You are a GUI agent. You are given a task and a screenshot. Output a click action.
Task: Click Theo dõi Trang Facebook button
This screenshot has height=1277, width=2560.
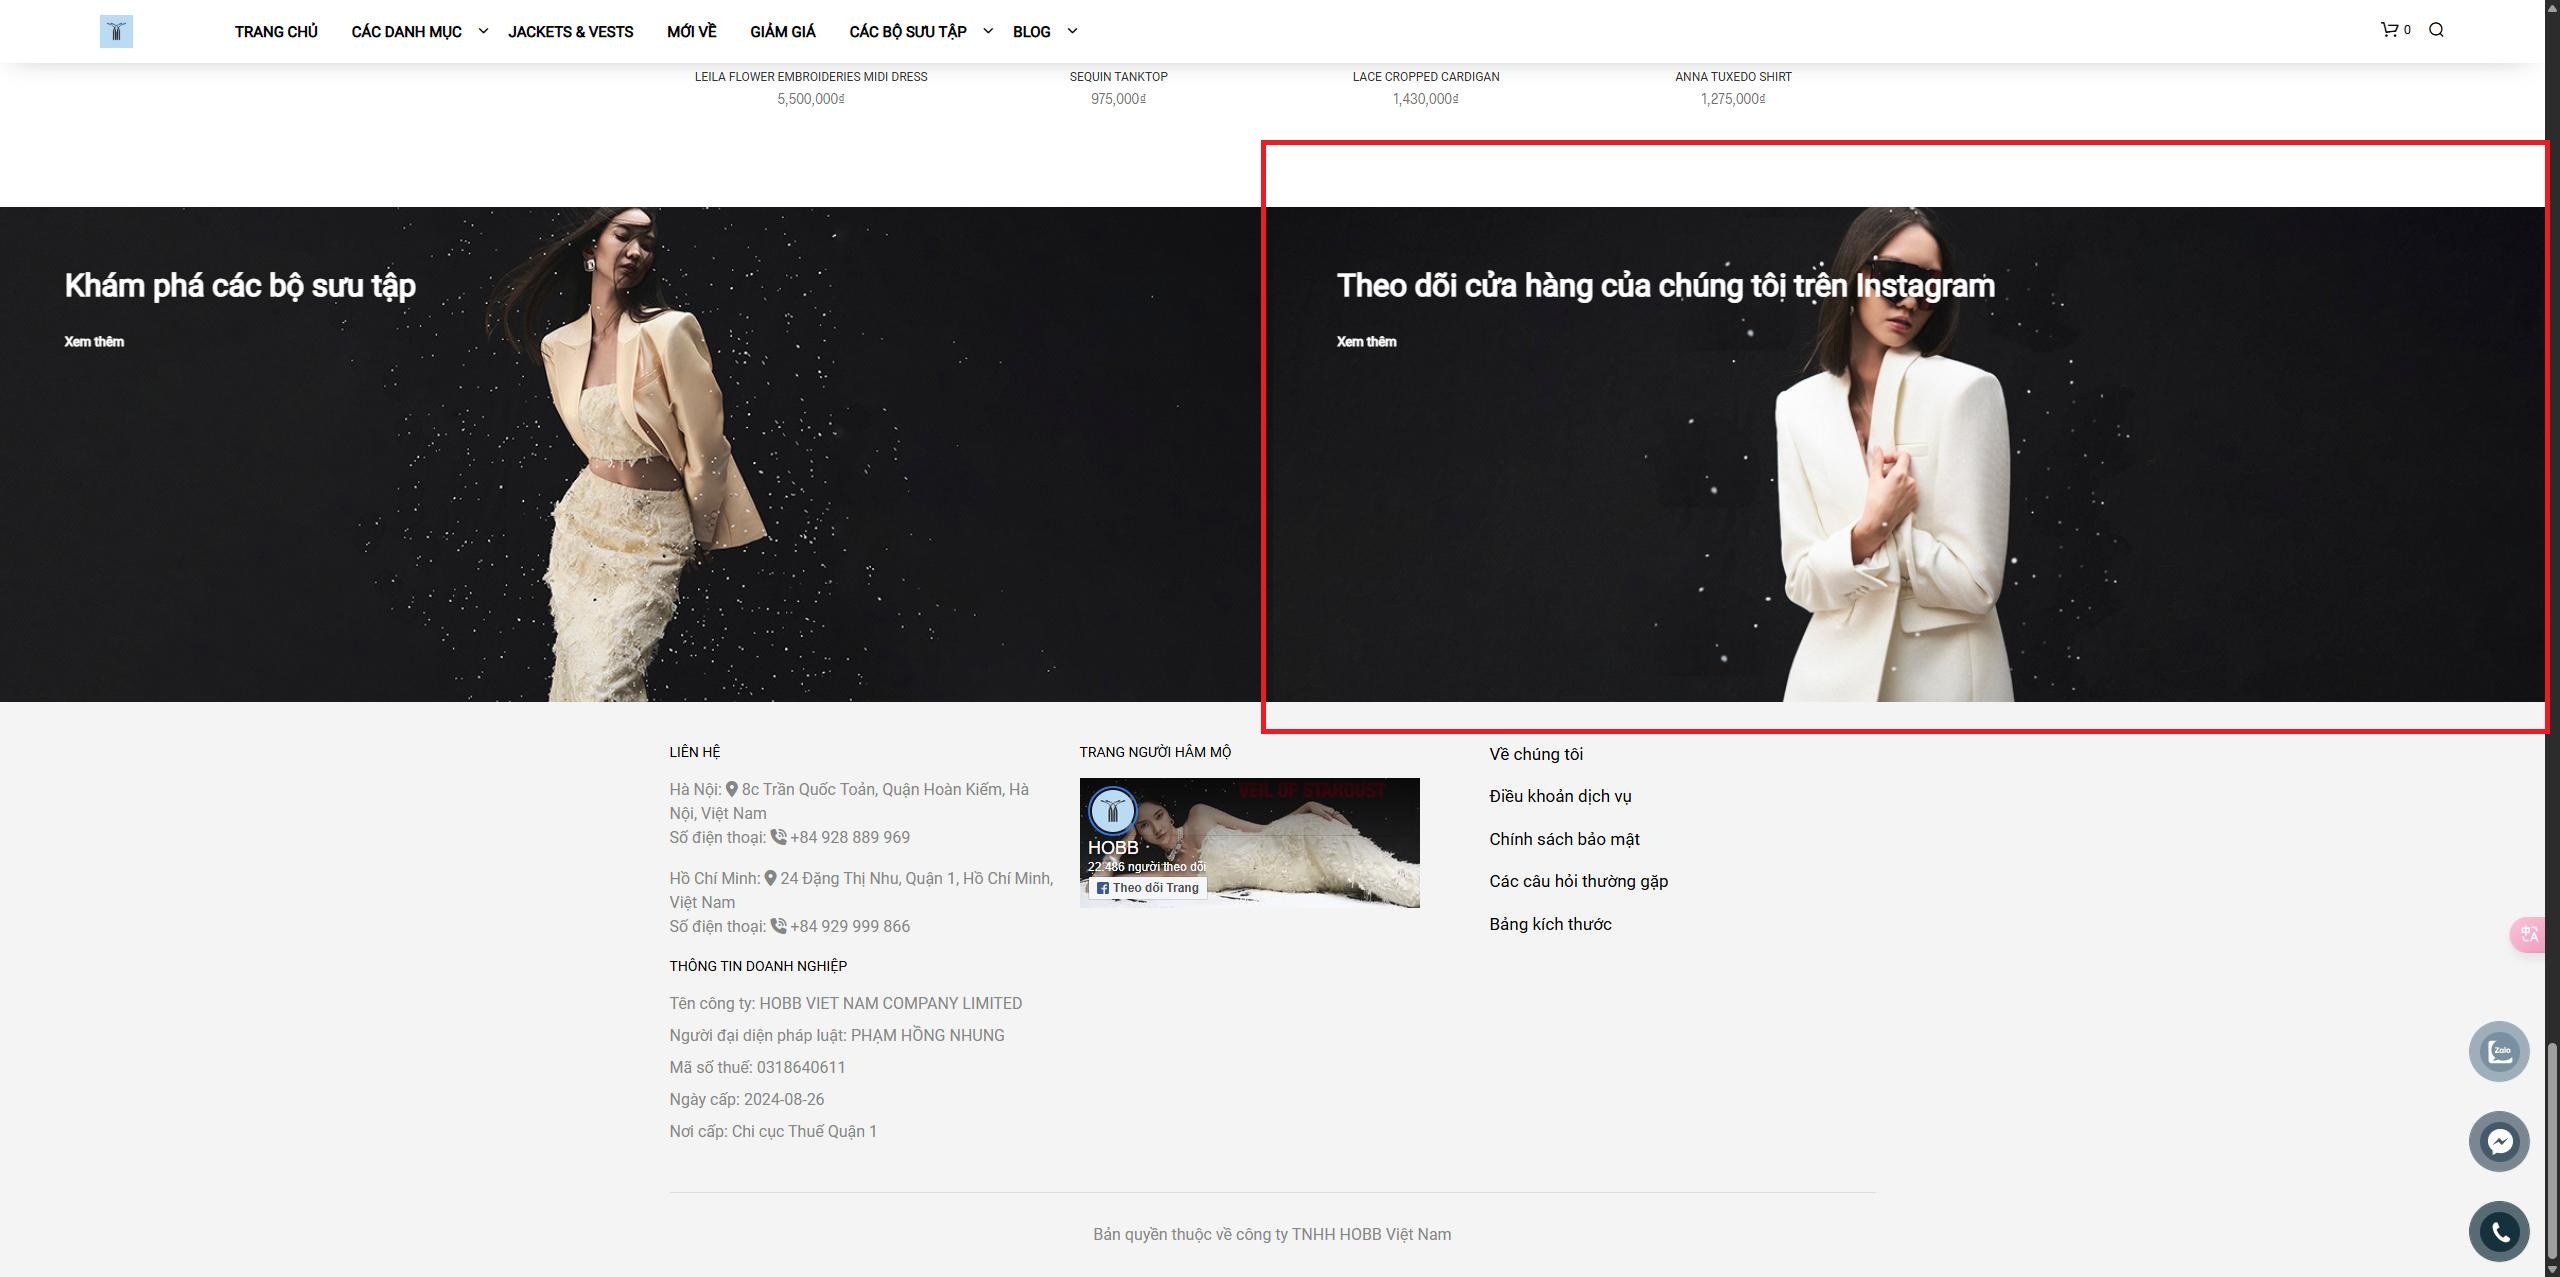click(x=1147, y=888)
